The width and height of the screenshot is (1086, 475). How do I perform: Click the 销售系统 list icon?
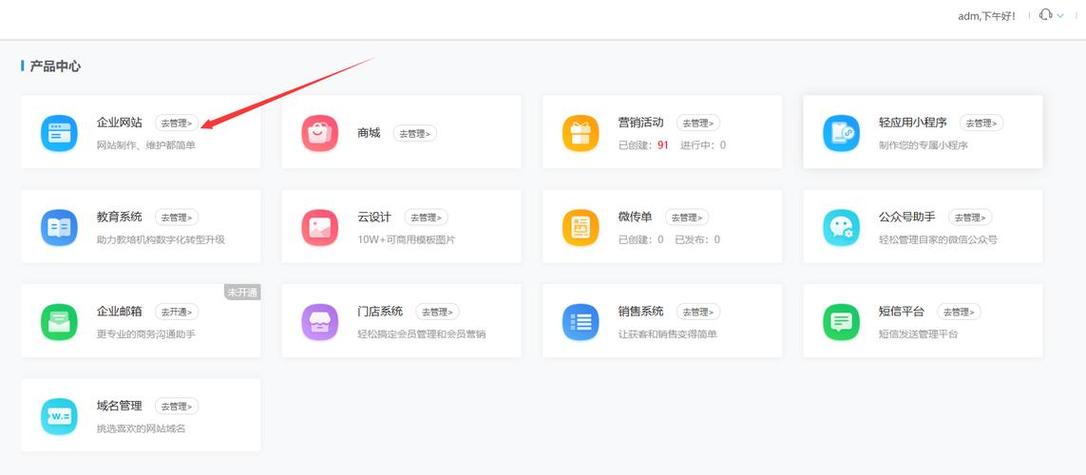[x=580, y=322]
